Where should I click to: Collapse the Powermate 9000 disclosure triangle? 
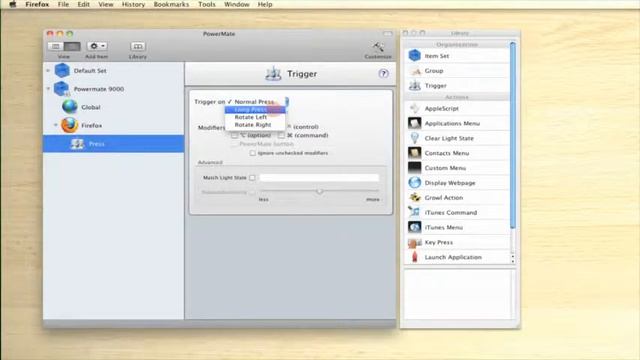[48, 89]
